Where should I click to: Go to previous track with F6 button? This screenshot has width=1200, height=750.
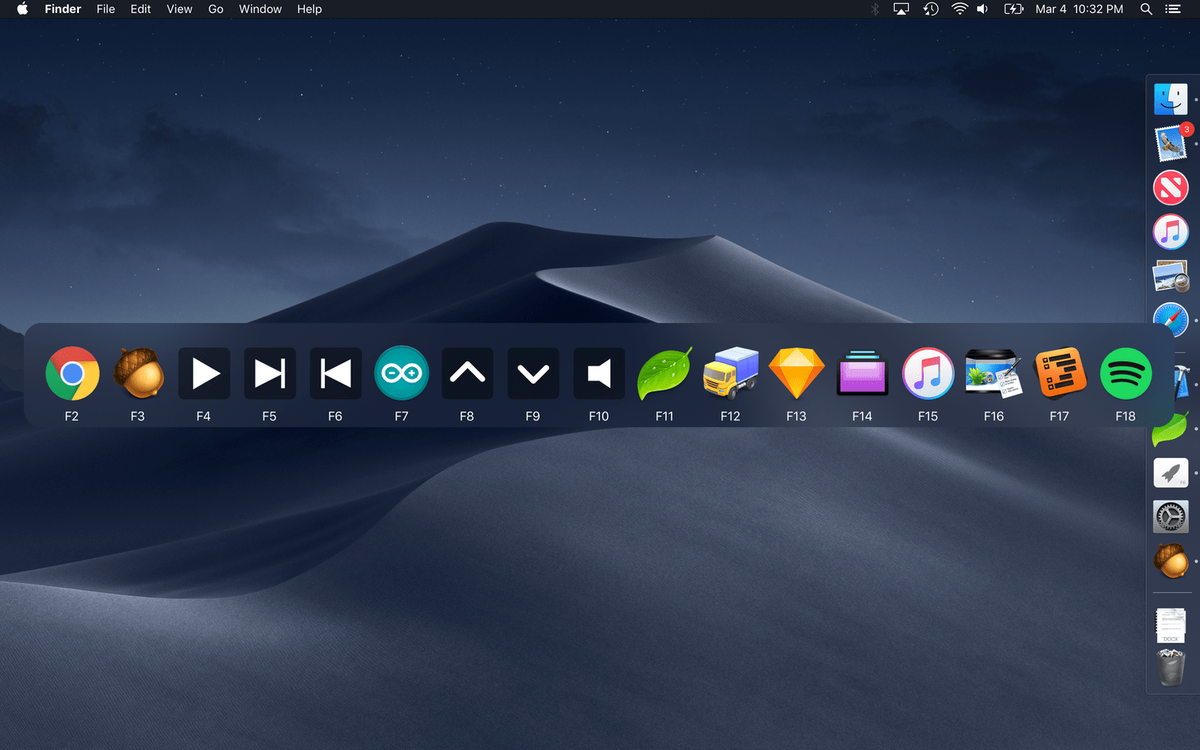pos(335,374)
